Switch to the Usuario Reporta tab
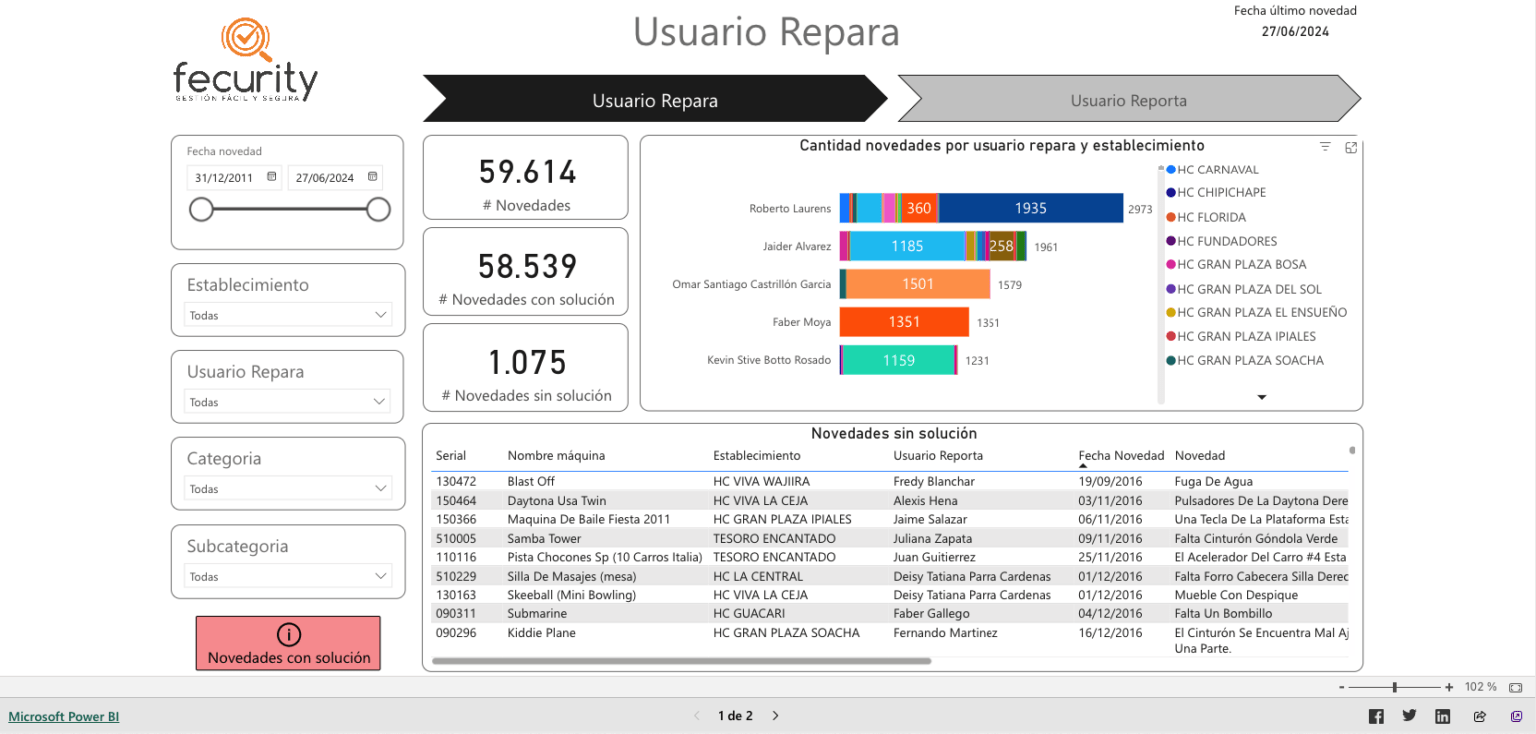The image size is (1536, 734). pos(1128,100)
